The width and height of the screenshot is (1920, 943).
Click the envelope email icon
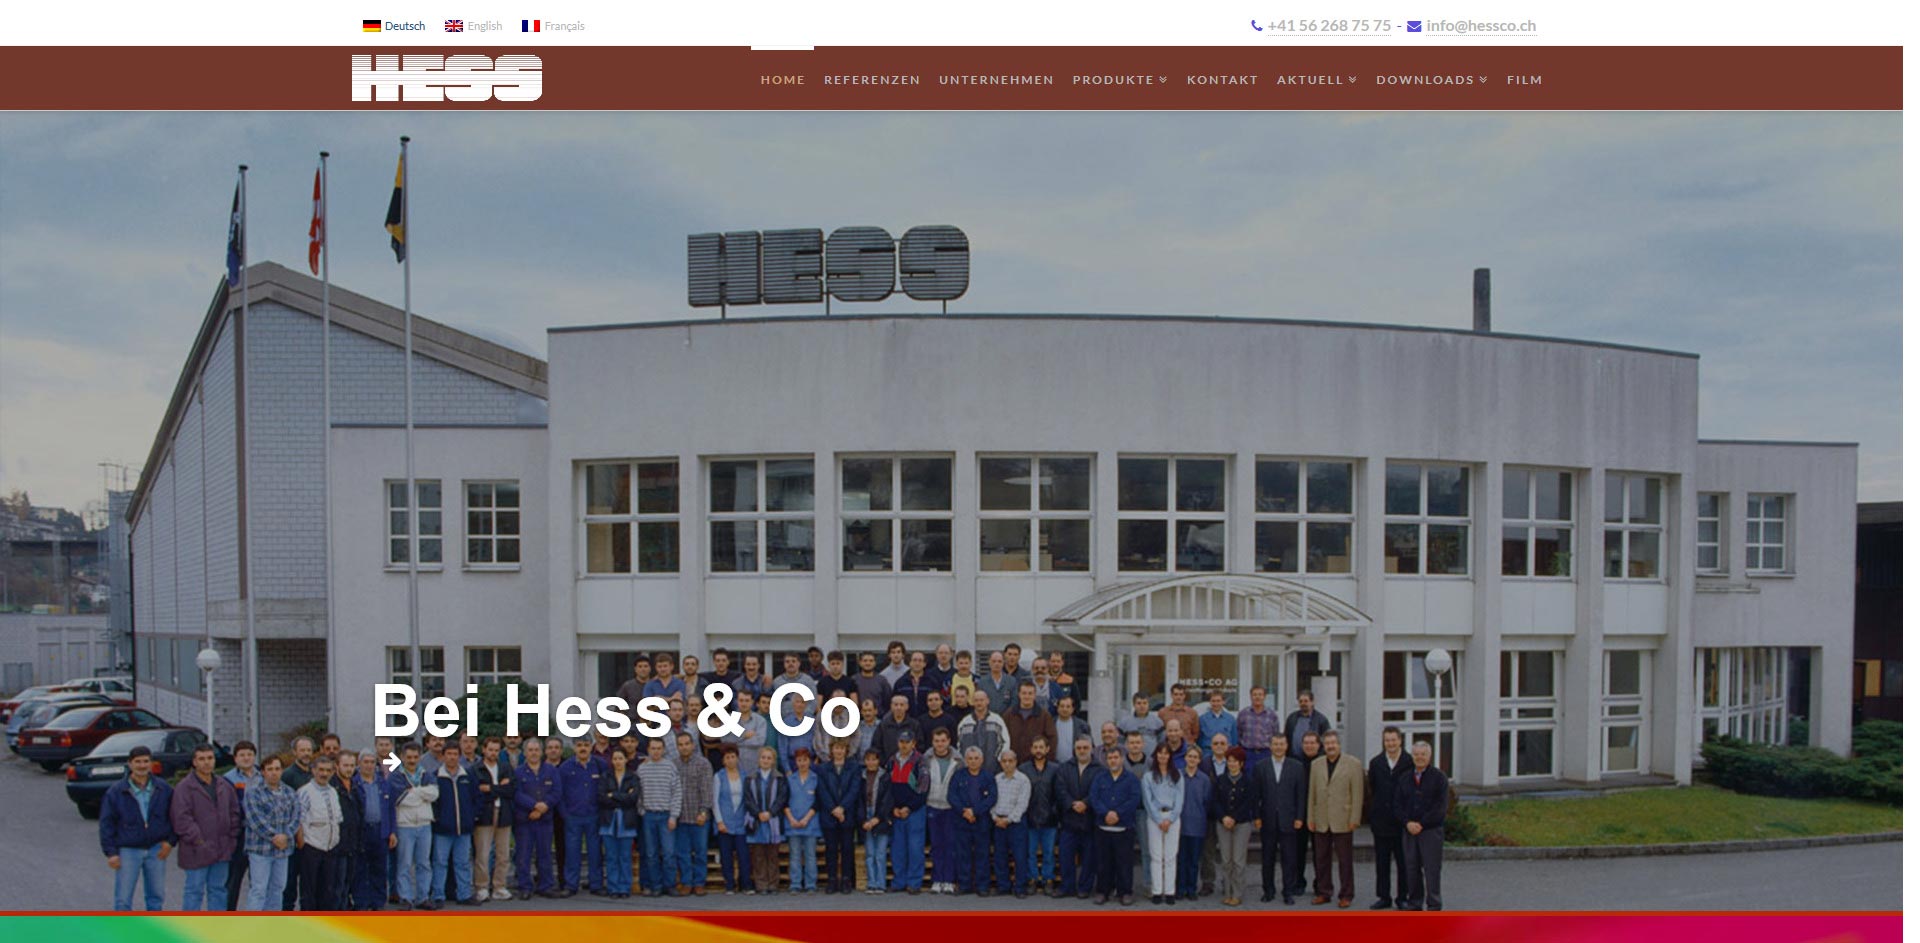[x=1414, y=26]
